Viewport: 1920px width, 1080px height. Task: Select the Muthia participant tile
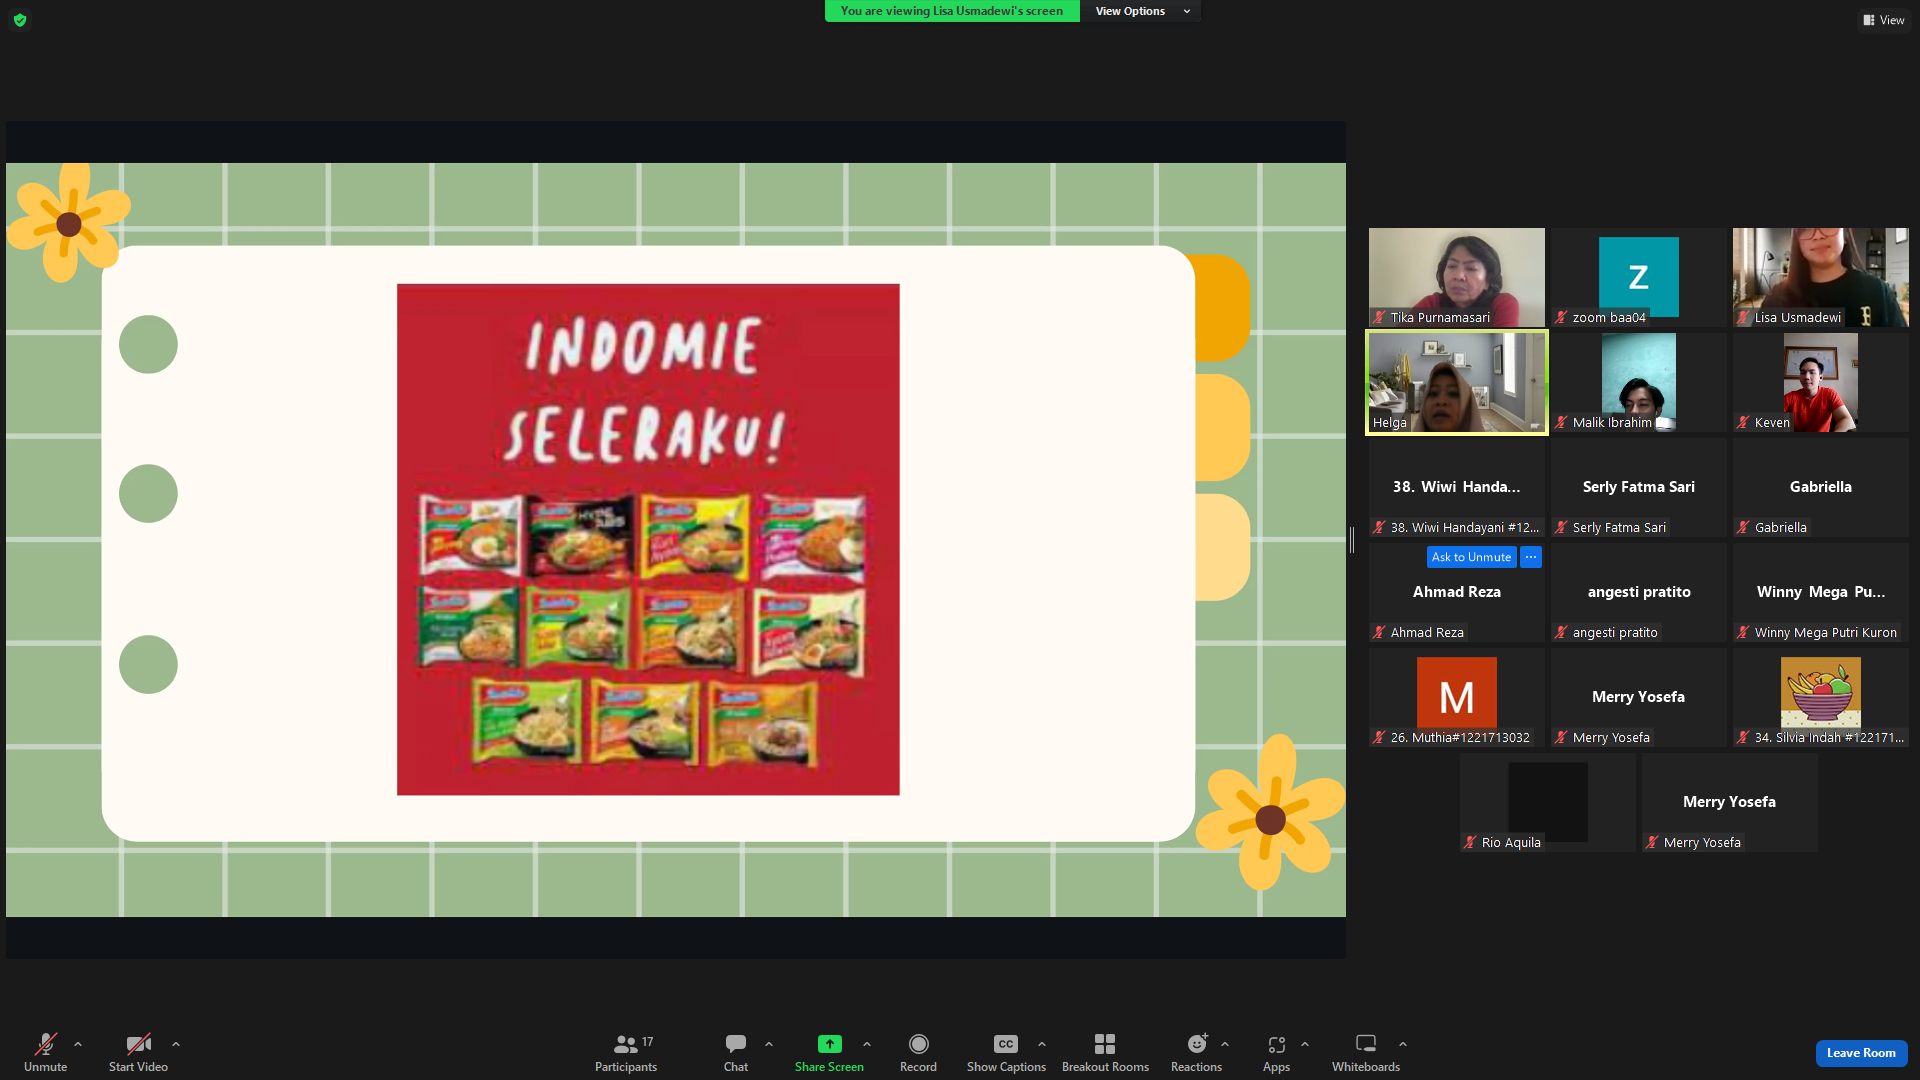click(x=1457, y=697)
